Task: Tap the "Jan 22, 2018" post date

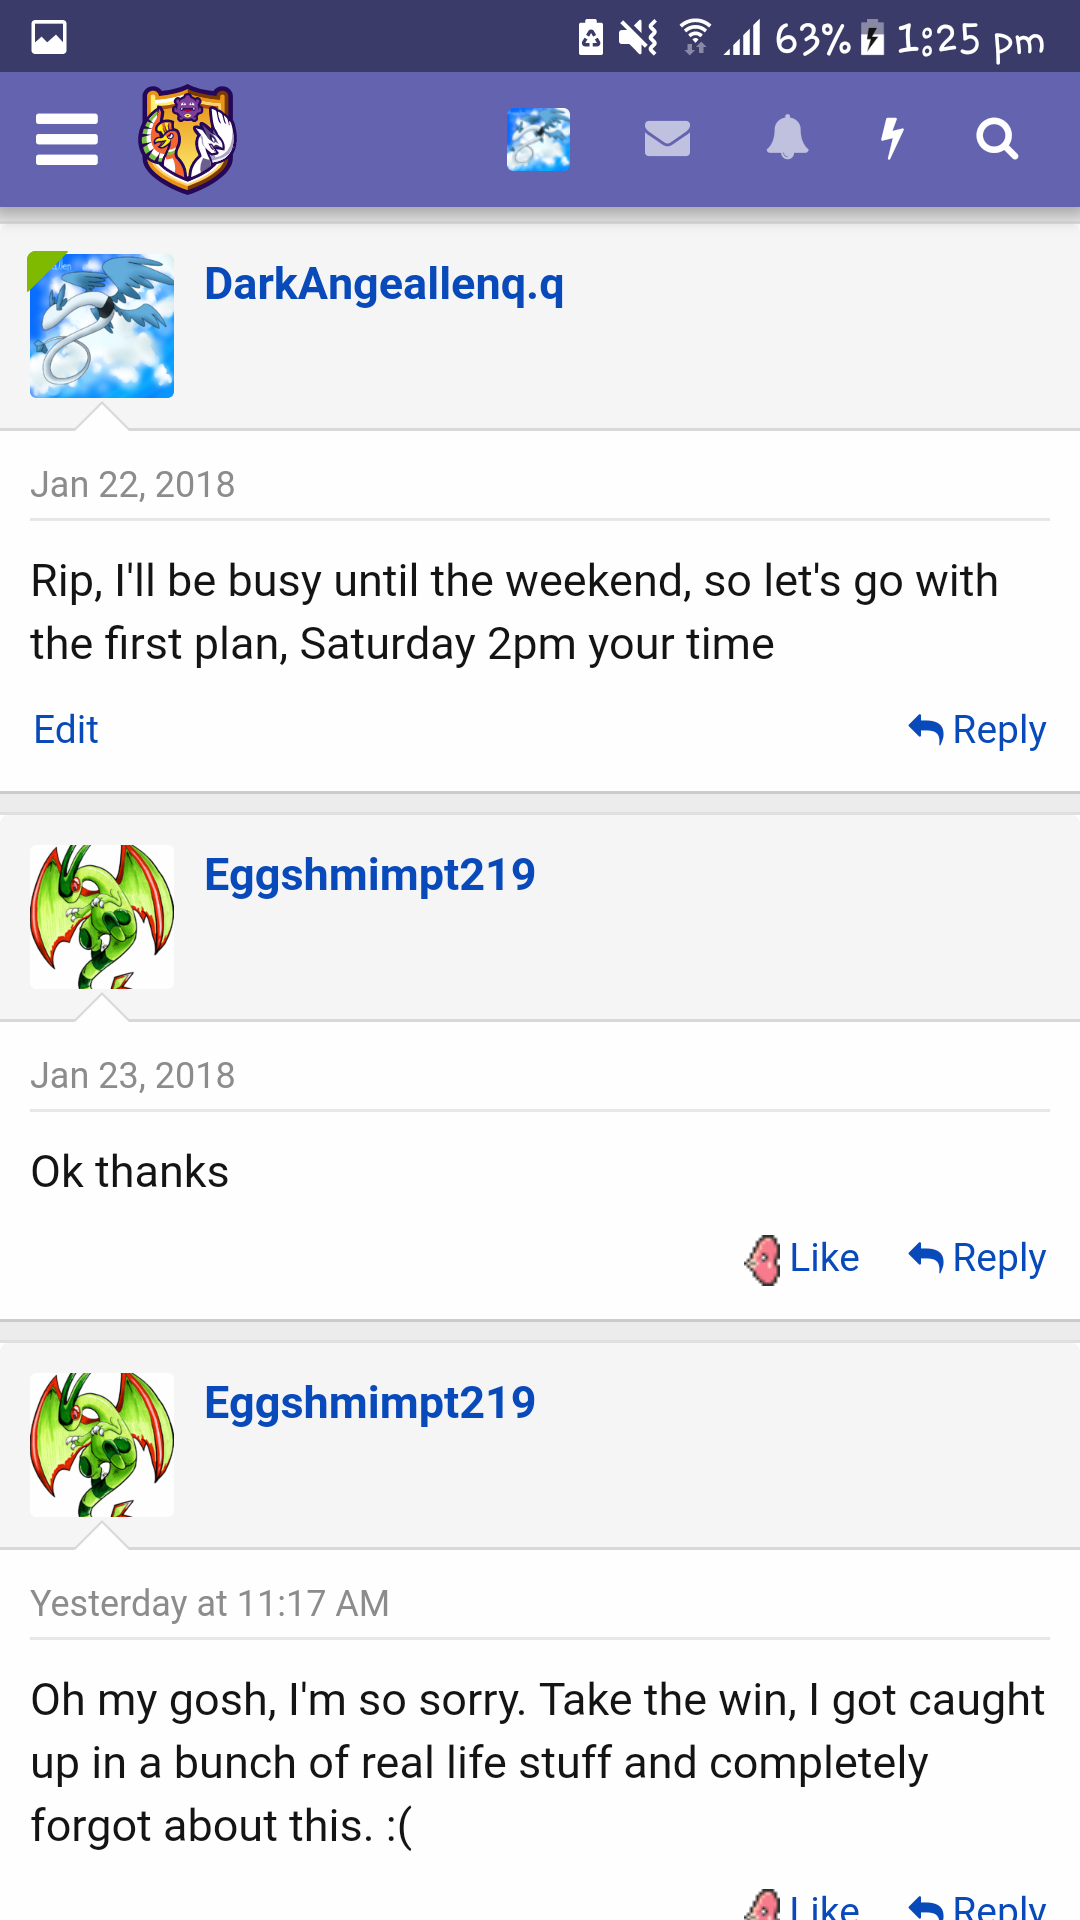Action: 133,485
